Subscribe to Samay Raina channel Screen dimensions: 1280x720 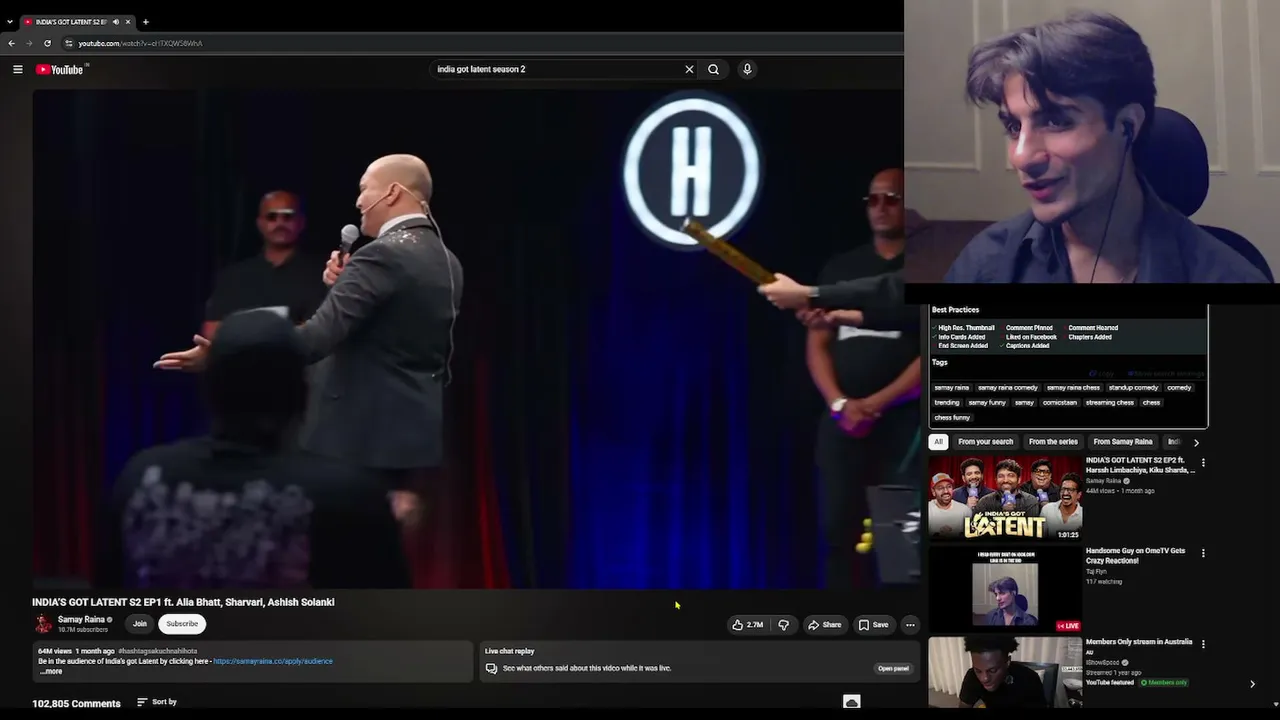182,624
